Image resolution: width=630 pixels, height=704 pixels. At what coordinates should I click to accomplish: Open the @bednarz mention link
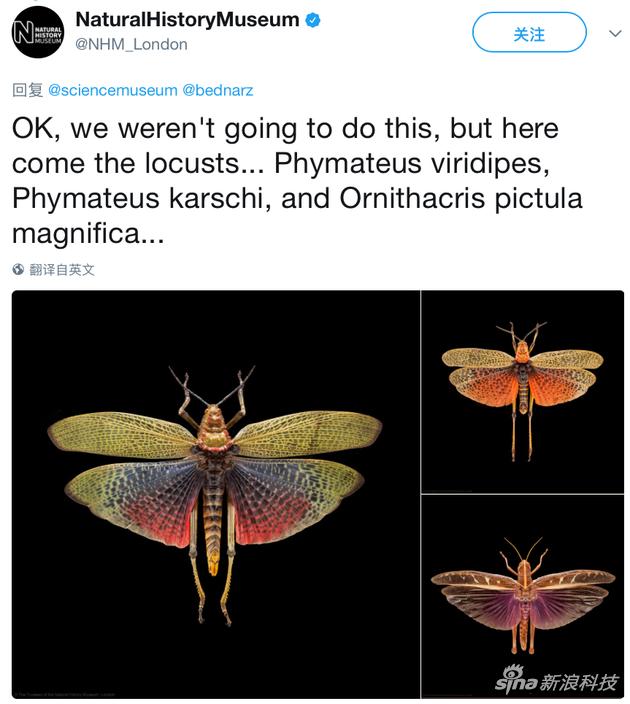218,90
